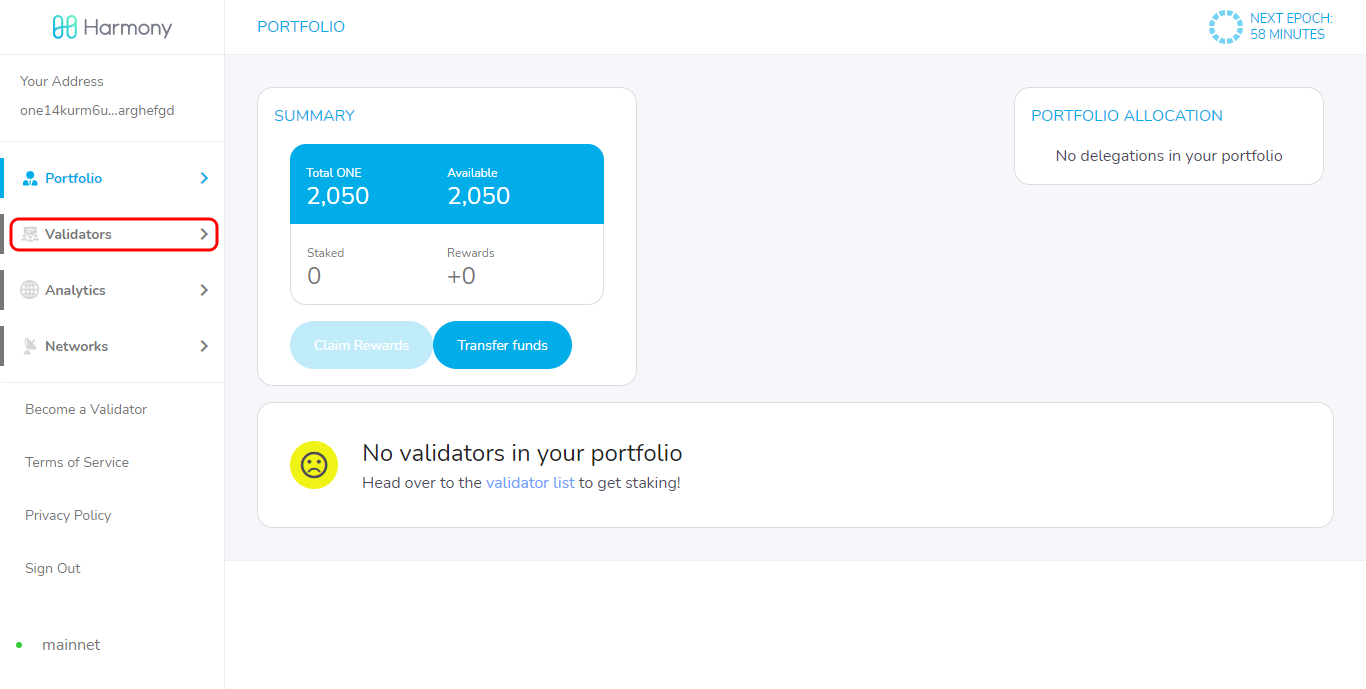This screenshot has width=1366, height=689.
Task: Expand the Analytics chevron arrow
Action: click(x=204, y=290)
